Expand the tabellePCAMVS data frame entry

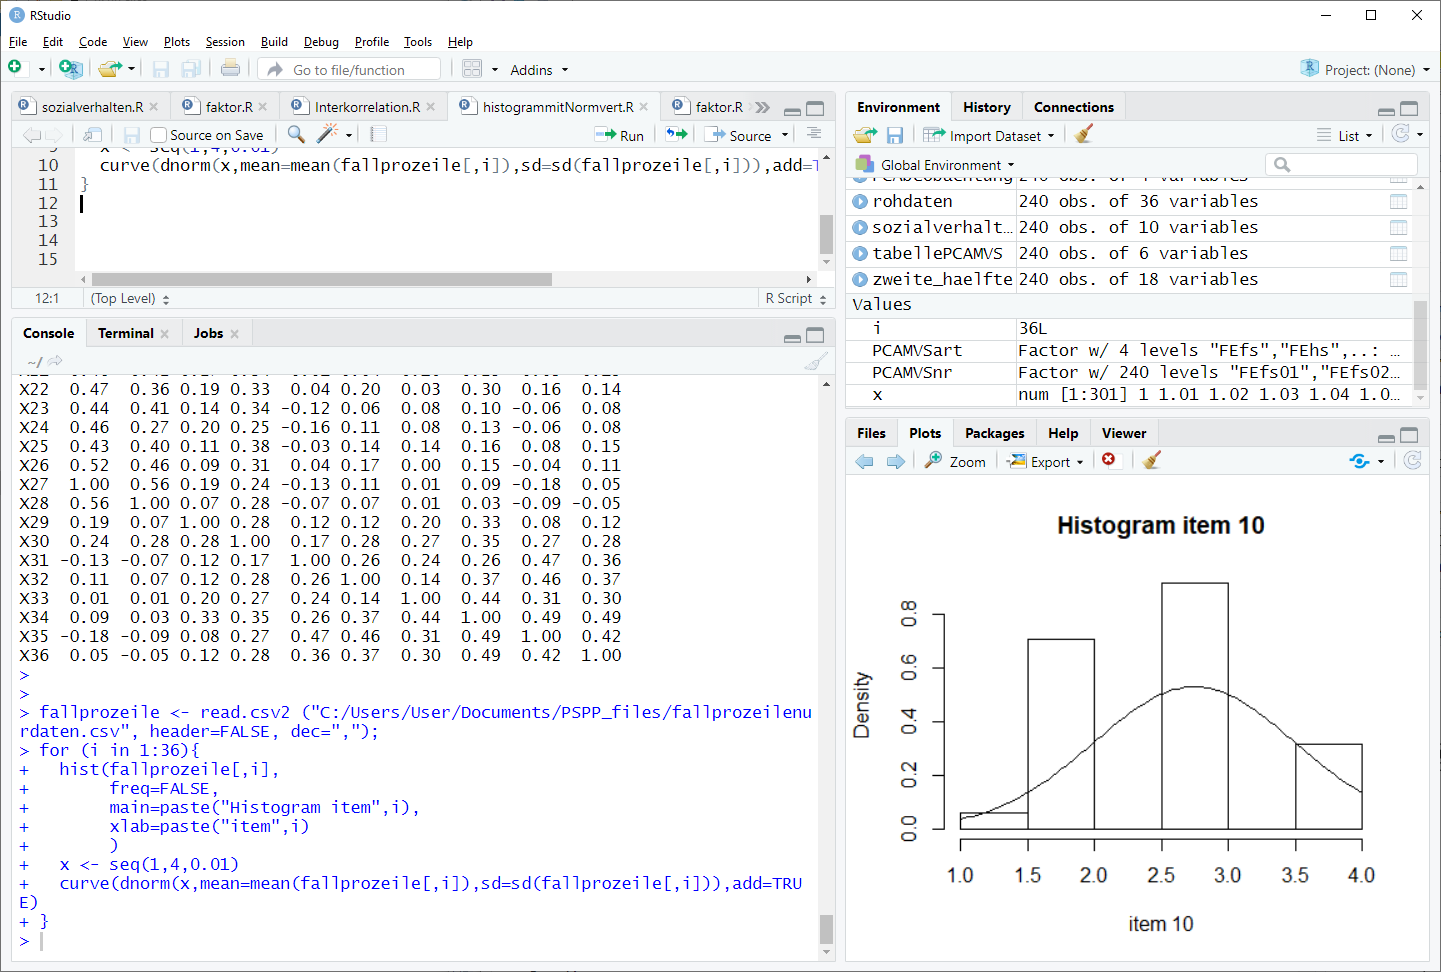point(860,254)
